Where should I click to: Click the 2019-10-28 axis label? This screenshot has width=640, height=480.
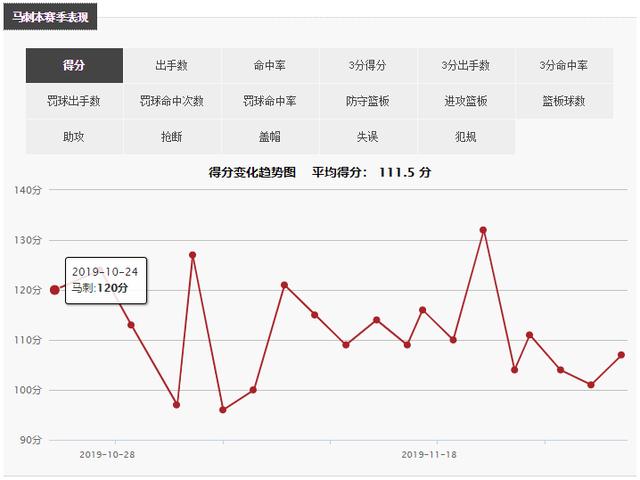click(x=107, y=455)
